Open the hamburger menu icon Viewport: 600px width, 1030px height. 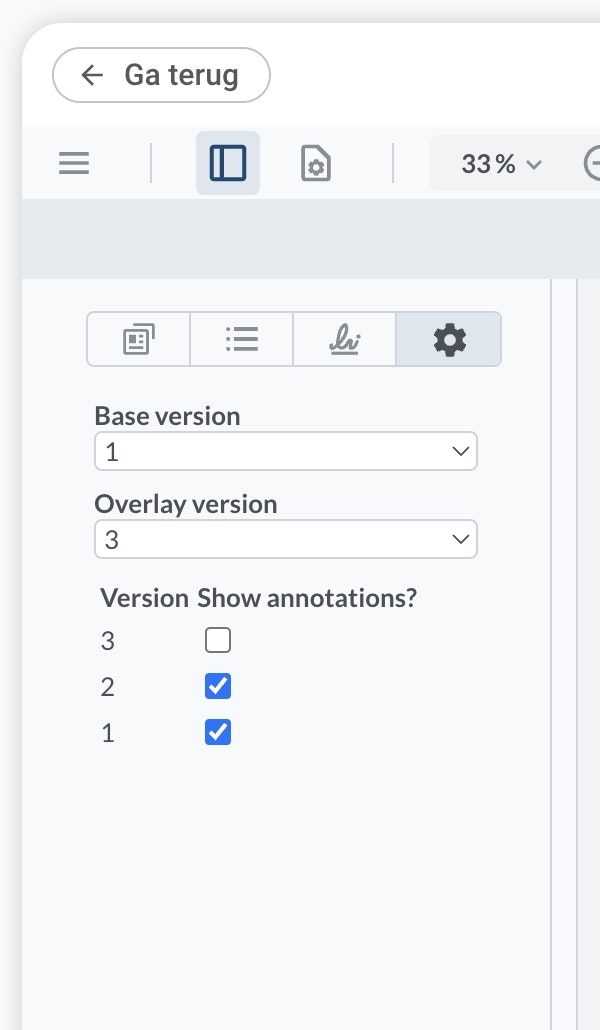click(74, 163)
